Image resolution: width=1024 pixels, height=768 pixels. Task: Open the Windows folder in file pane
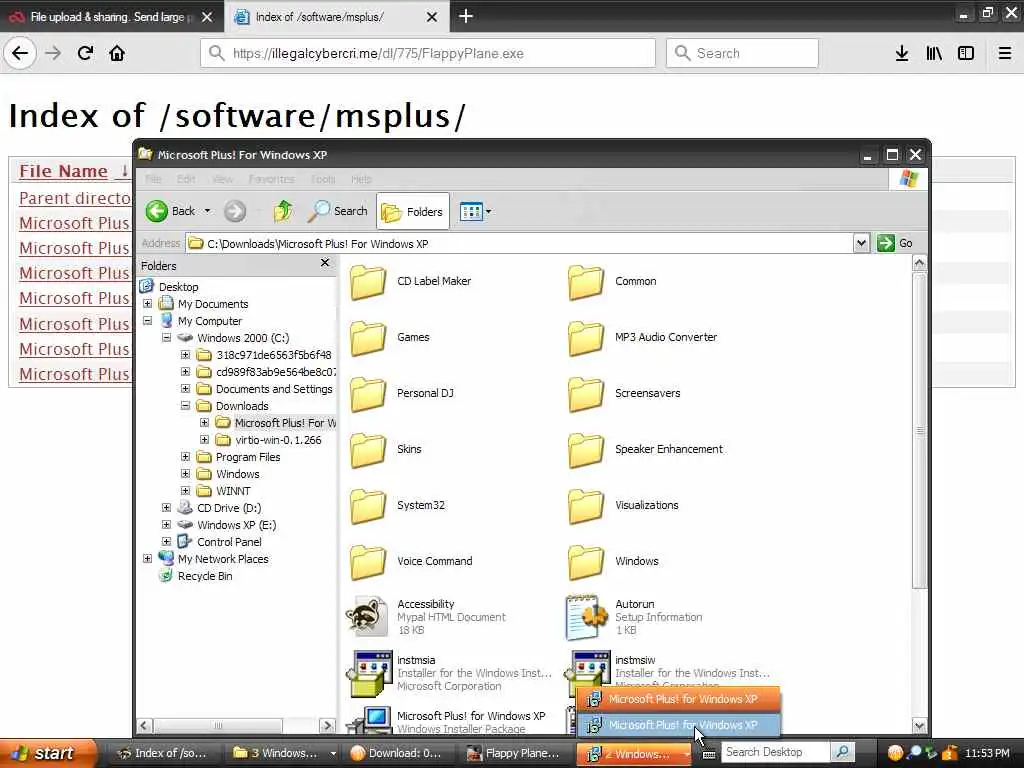coord(613,562)
